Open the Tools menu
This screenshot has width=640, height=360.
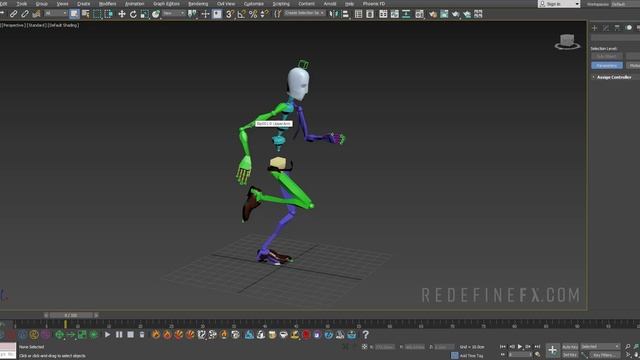(22, 4)
